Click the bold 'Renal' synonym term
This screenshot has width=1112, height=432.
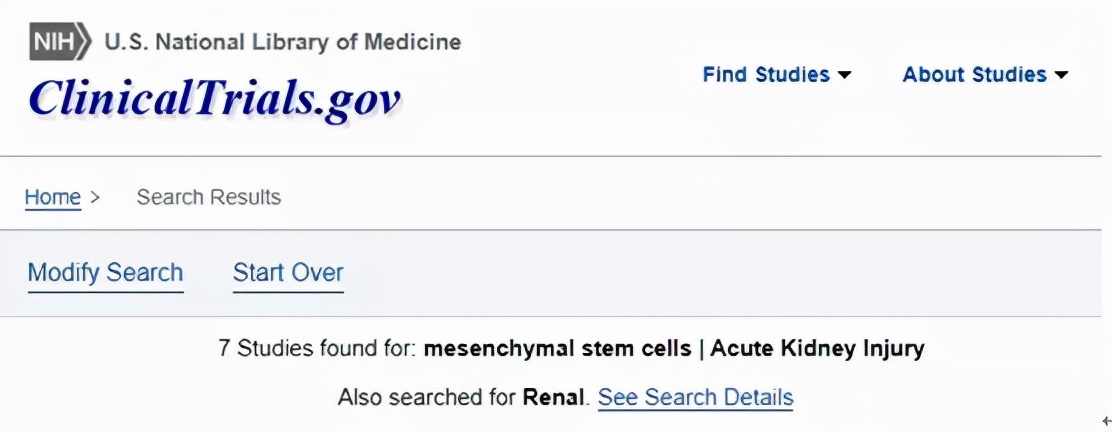pos(553,397)
